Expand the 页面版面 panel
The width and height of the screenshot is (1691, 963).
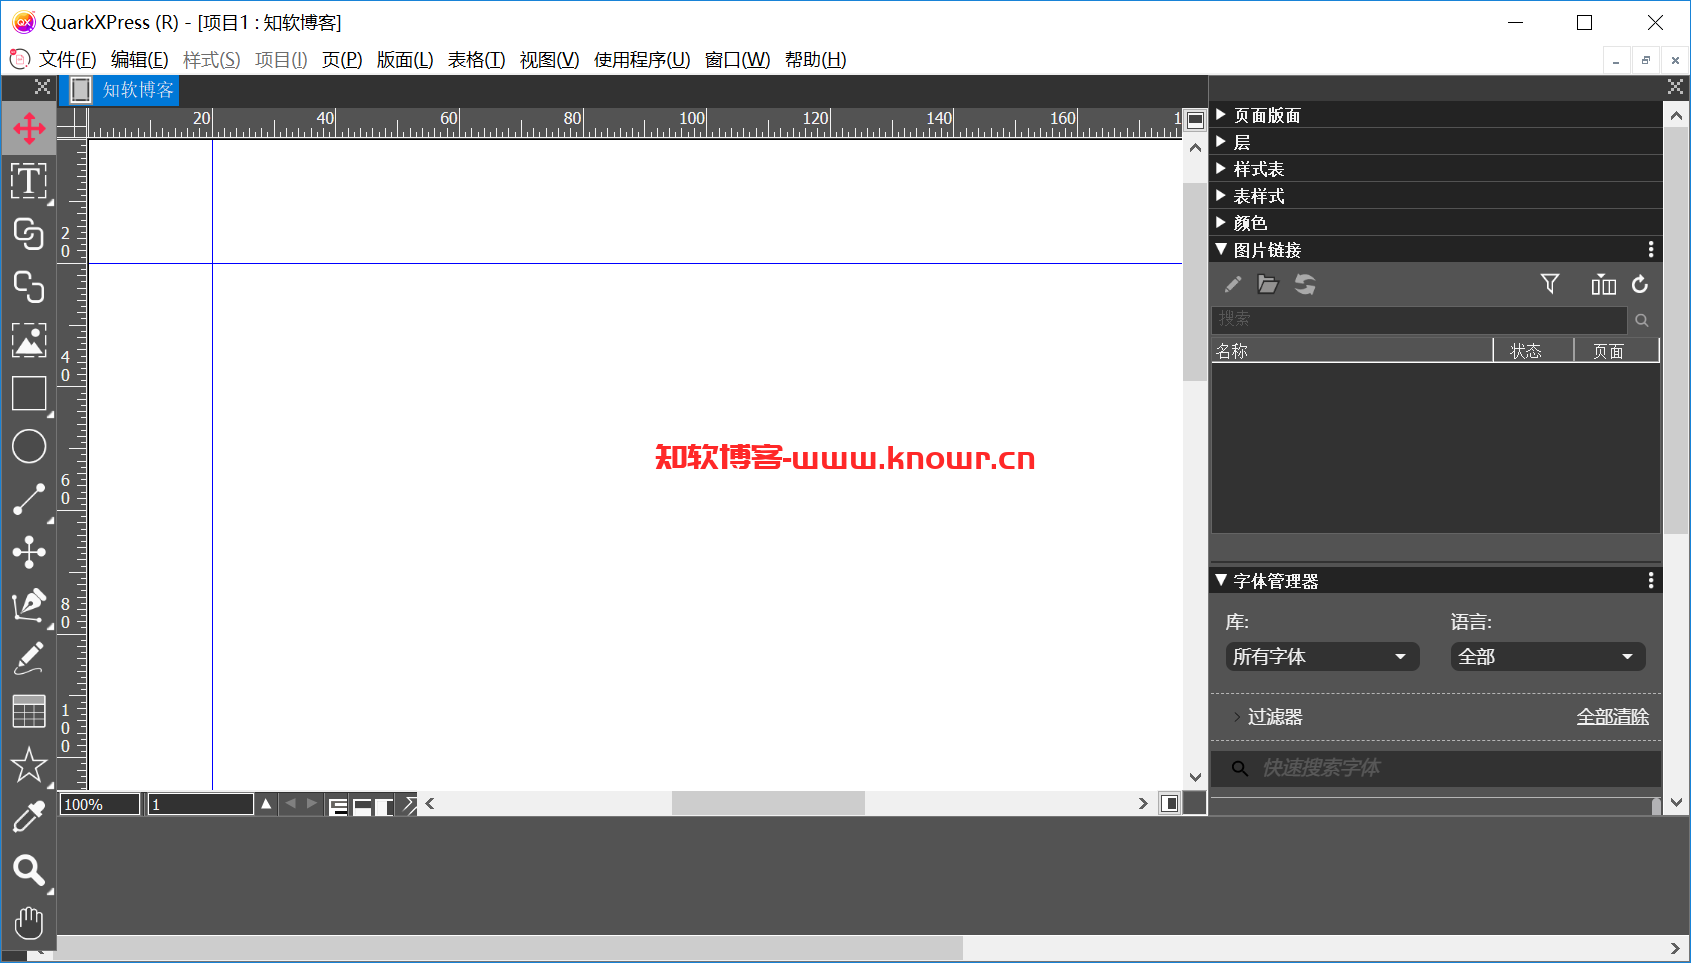1221,115
